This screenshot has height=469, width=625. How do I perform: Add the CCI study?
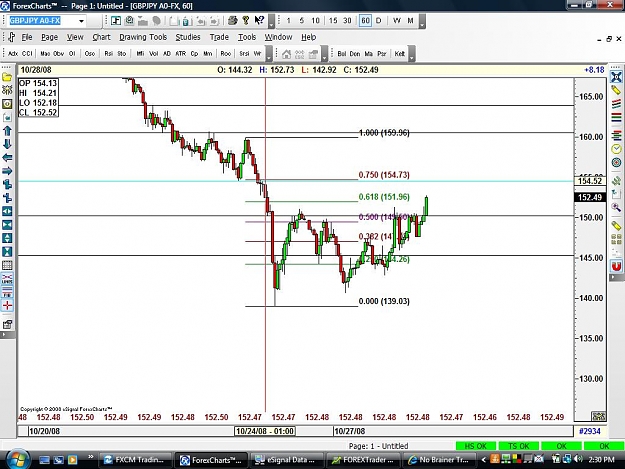point(27,53)
